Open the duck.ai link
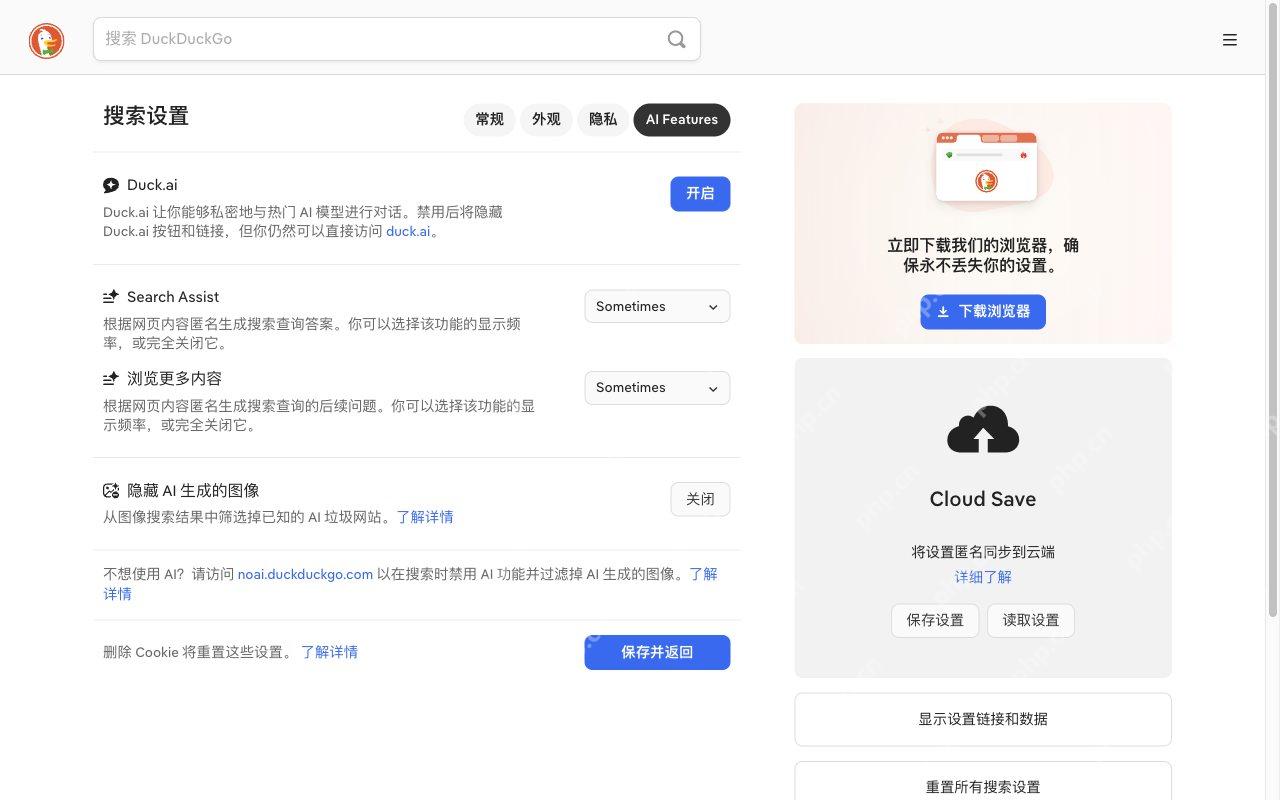1280x800 pixels. tap(408, 231)
